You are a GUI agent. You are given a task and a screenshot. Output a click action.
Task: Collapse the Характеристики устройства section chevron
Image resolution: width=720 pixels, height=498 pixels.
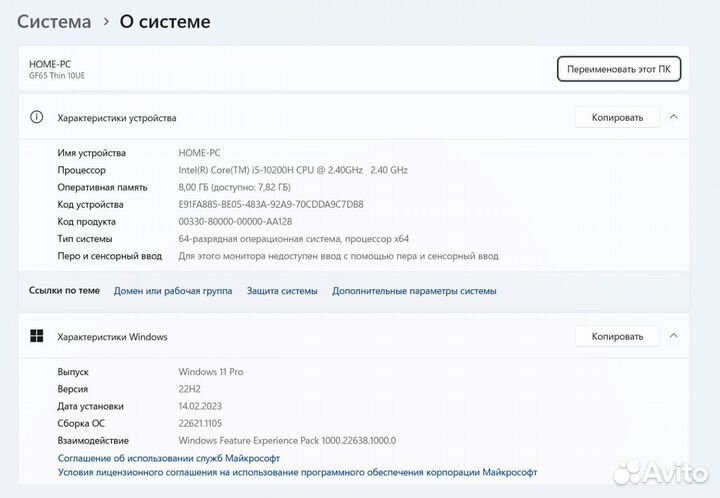click(x=673, y=117)
